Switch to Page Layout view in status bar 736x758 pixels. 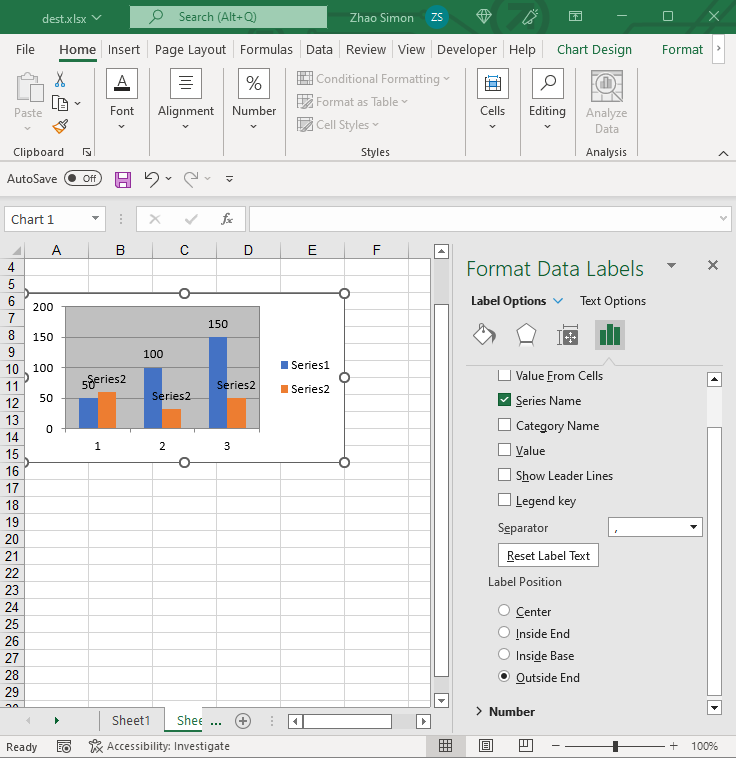485,746
